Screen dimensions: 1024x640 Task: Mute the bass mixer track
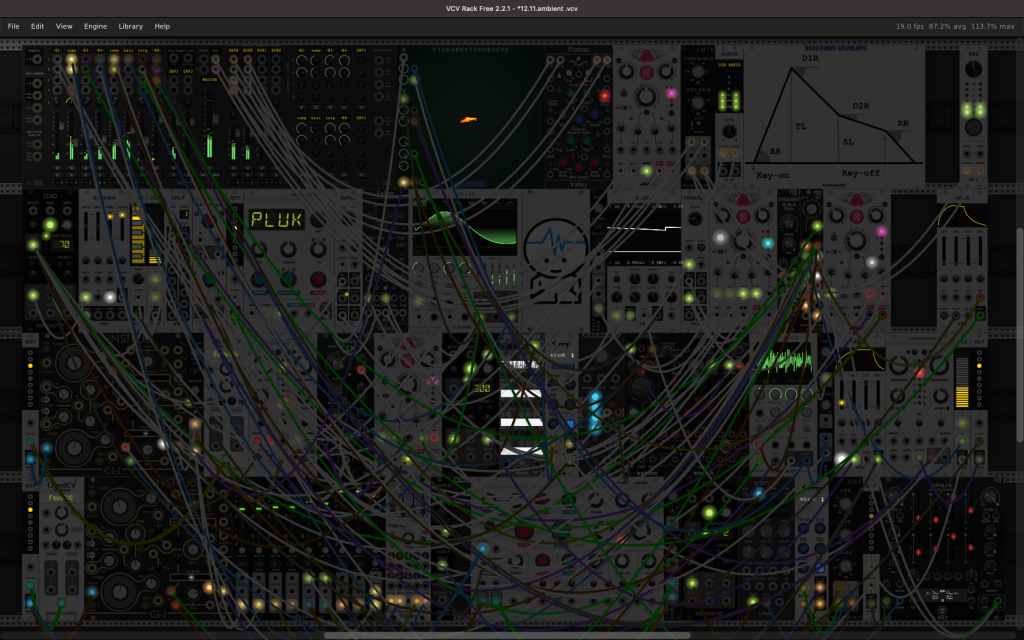(x=129, y=167)
